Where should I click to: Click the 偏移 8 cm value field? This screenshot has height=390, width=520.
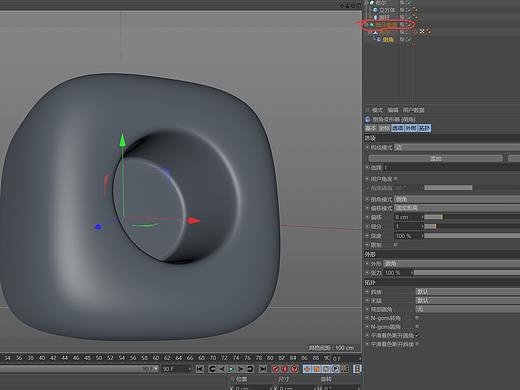tap(409, 217)
